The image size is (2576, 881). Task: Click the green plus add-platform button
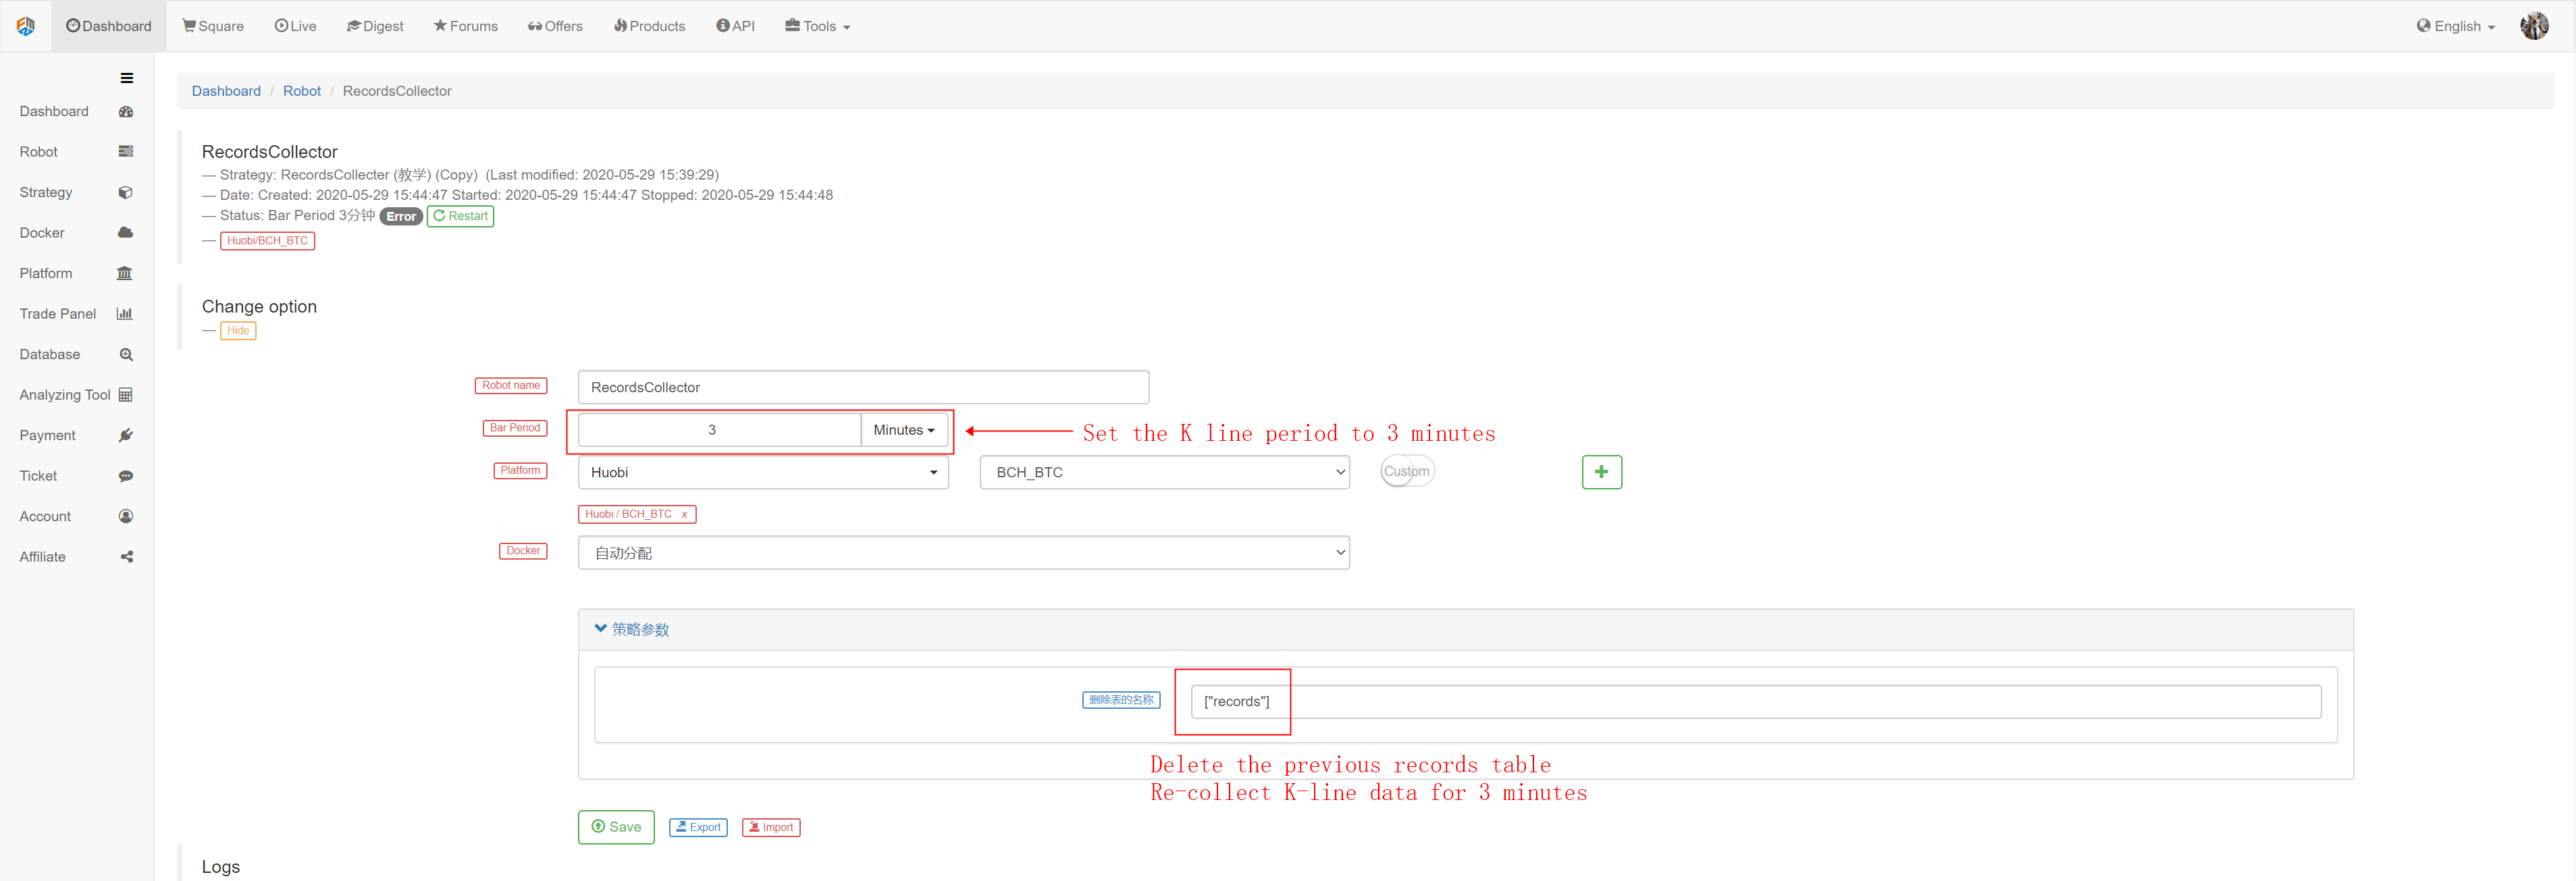coord(1601,472)
